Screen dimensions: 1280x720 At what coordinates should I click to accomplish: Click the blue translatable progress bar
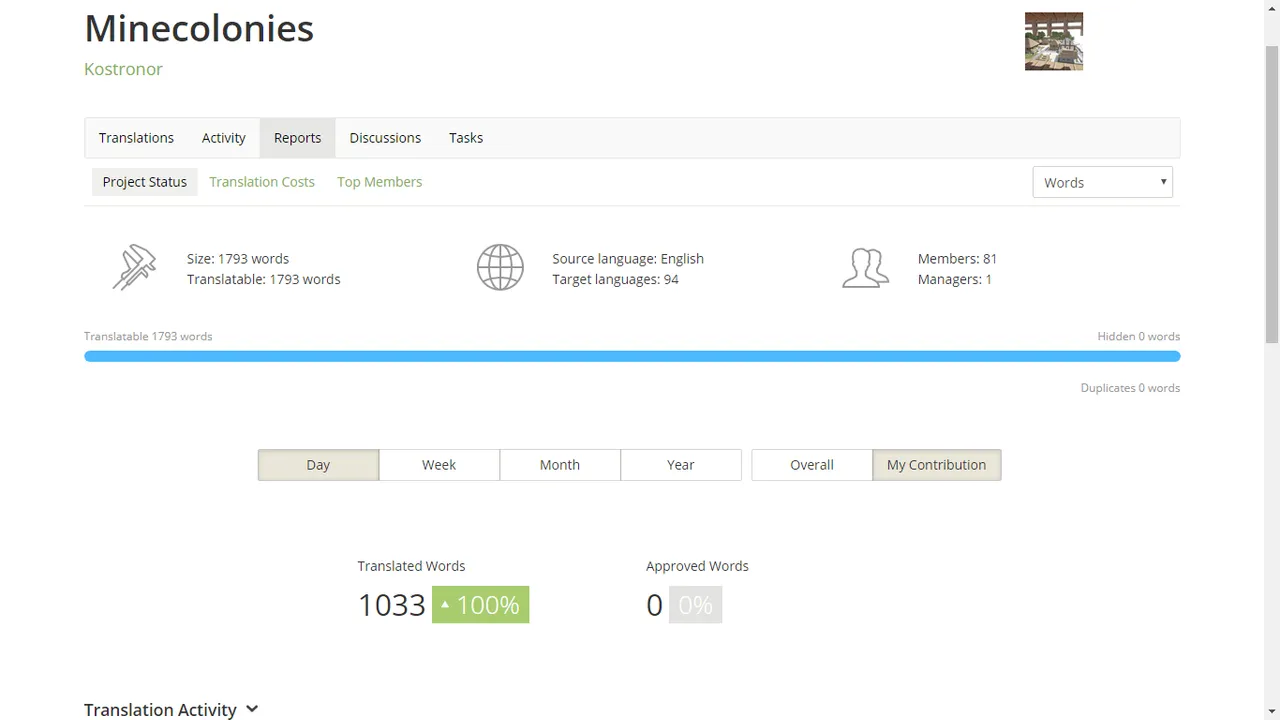coord(632,356)
